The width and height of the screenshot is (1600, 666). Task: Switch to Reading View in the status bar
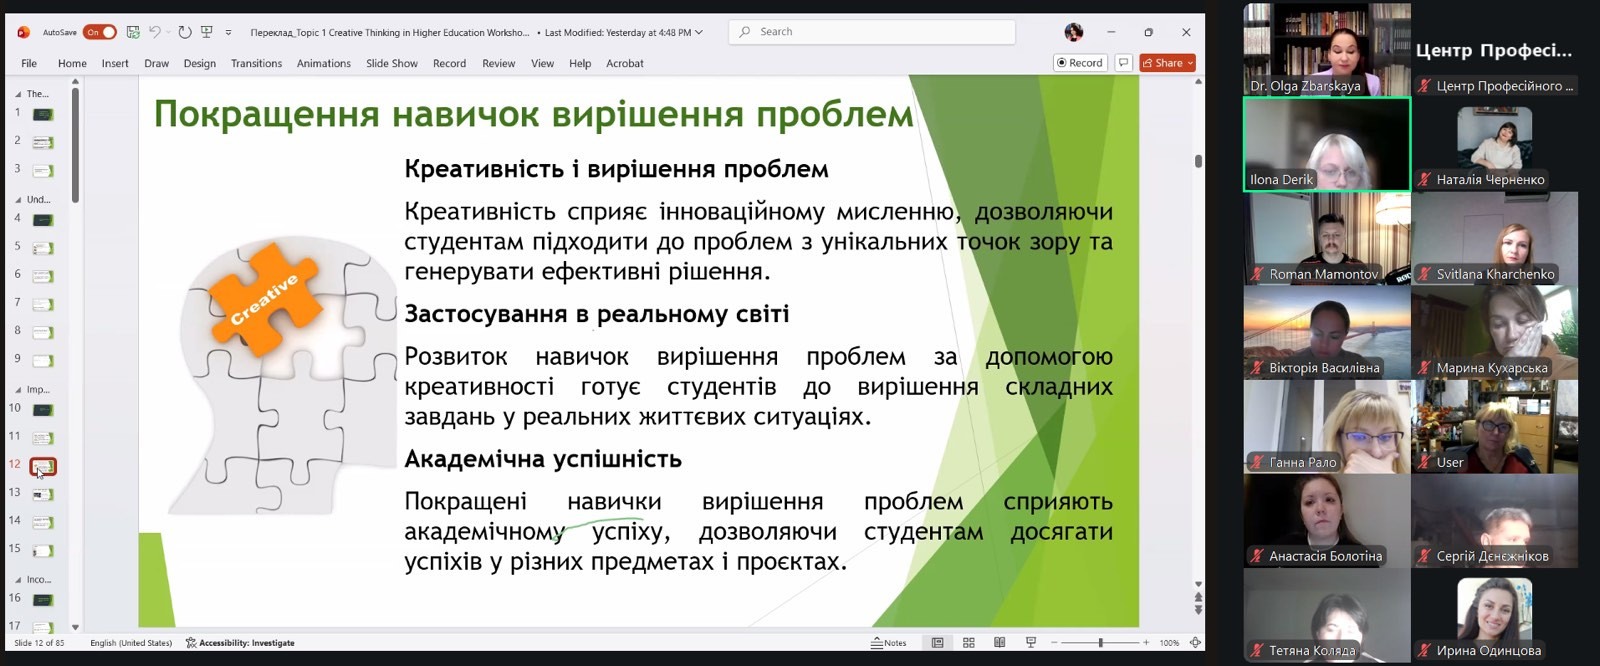coord(1000,643)
